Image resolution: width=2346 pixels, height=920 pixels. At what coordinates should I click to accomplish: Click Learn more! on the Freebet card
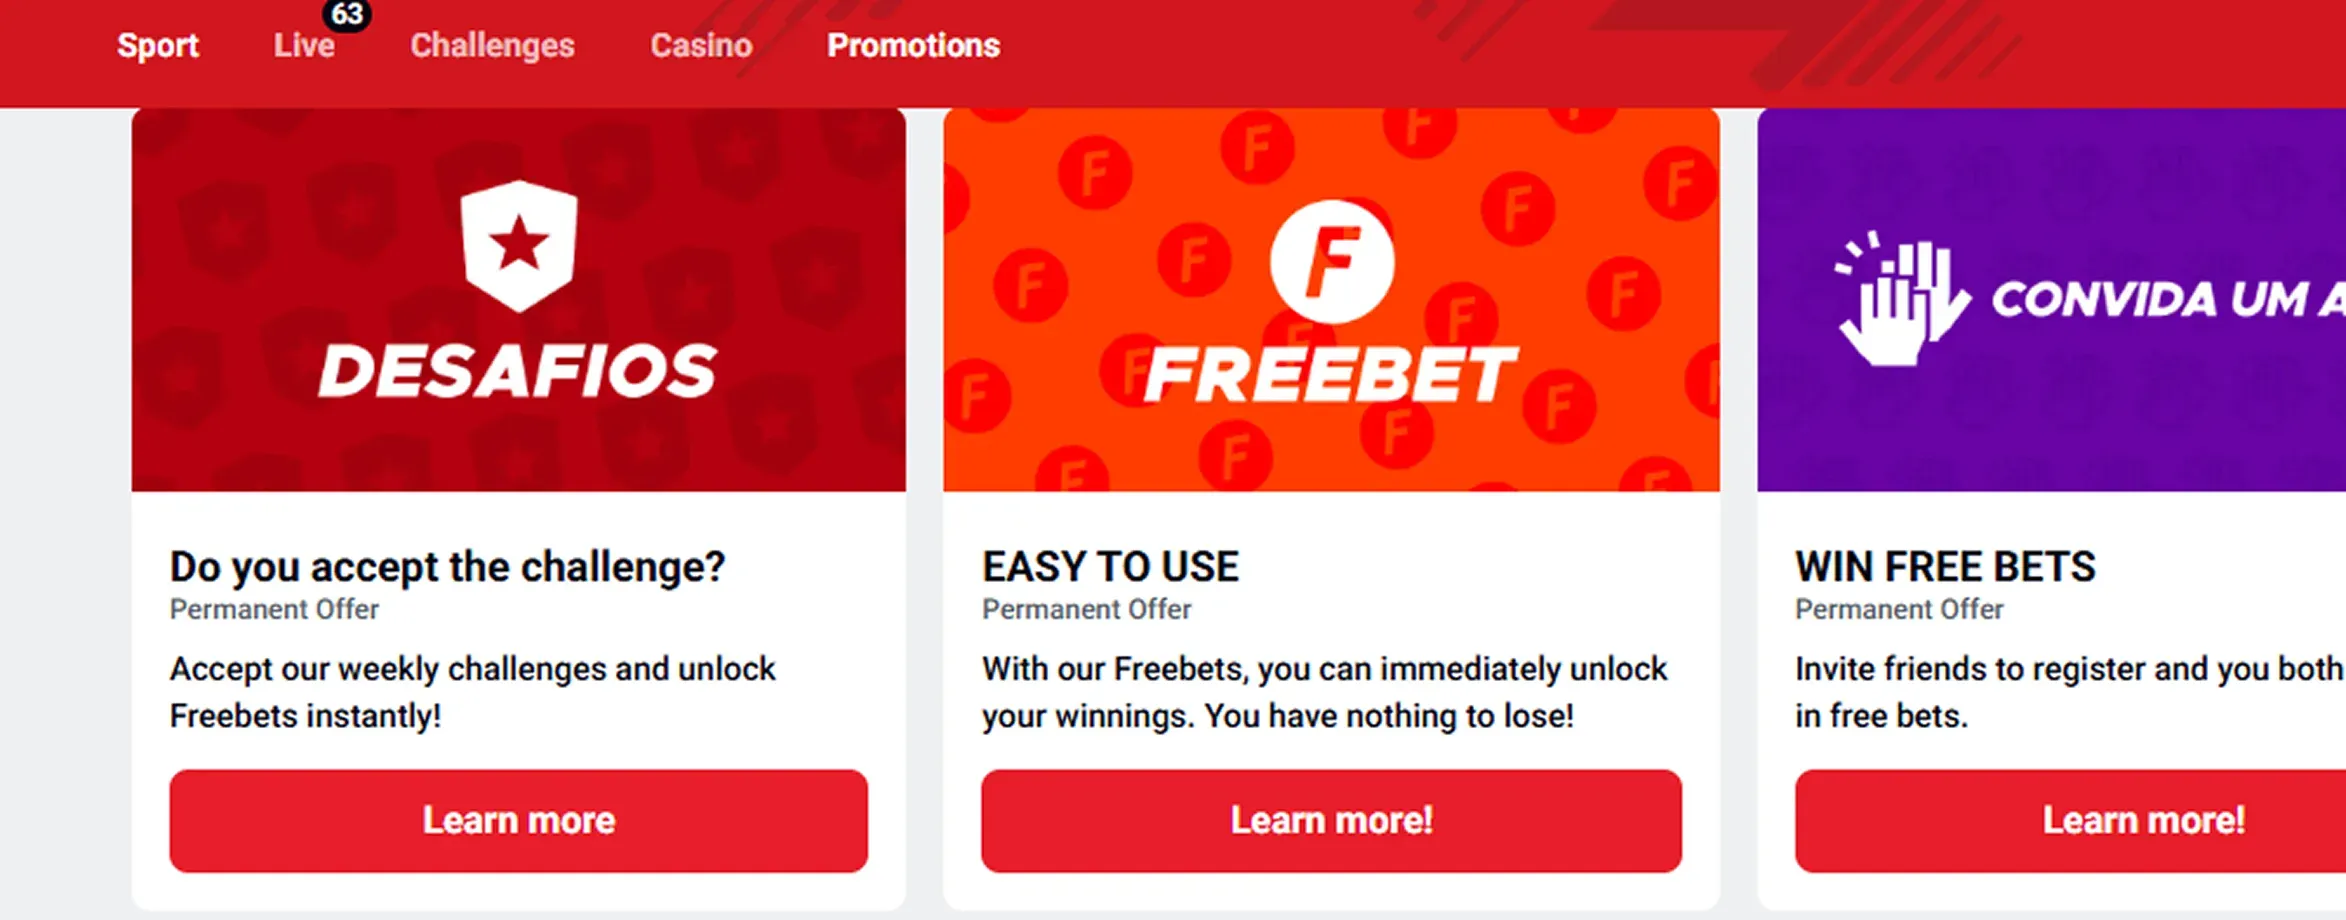pyautogui.click(x=1331, y=820)
